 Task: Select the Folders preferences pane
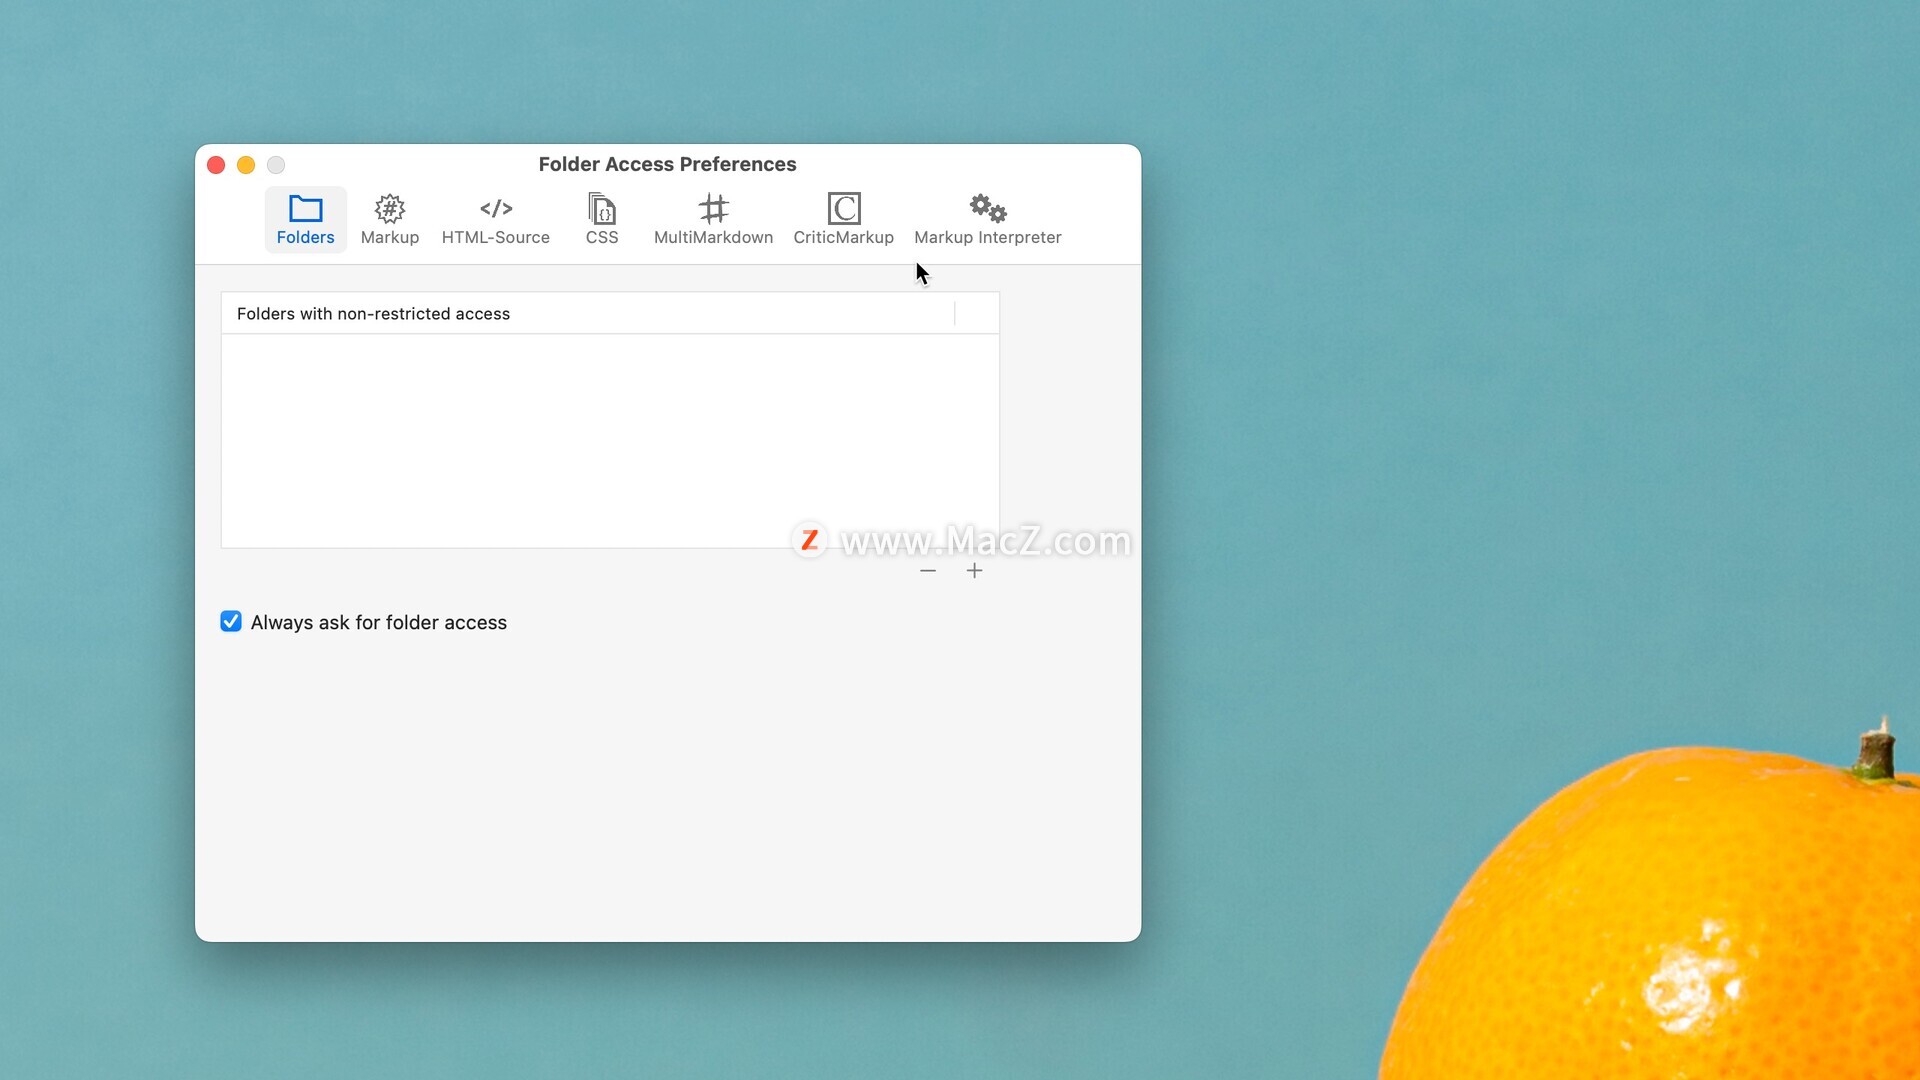[x=305, y=219]
